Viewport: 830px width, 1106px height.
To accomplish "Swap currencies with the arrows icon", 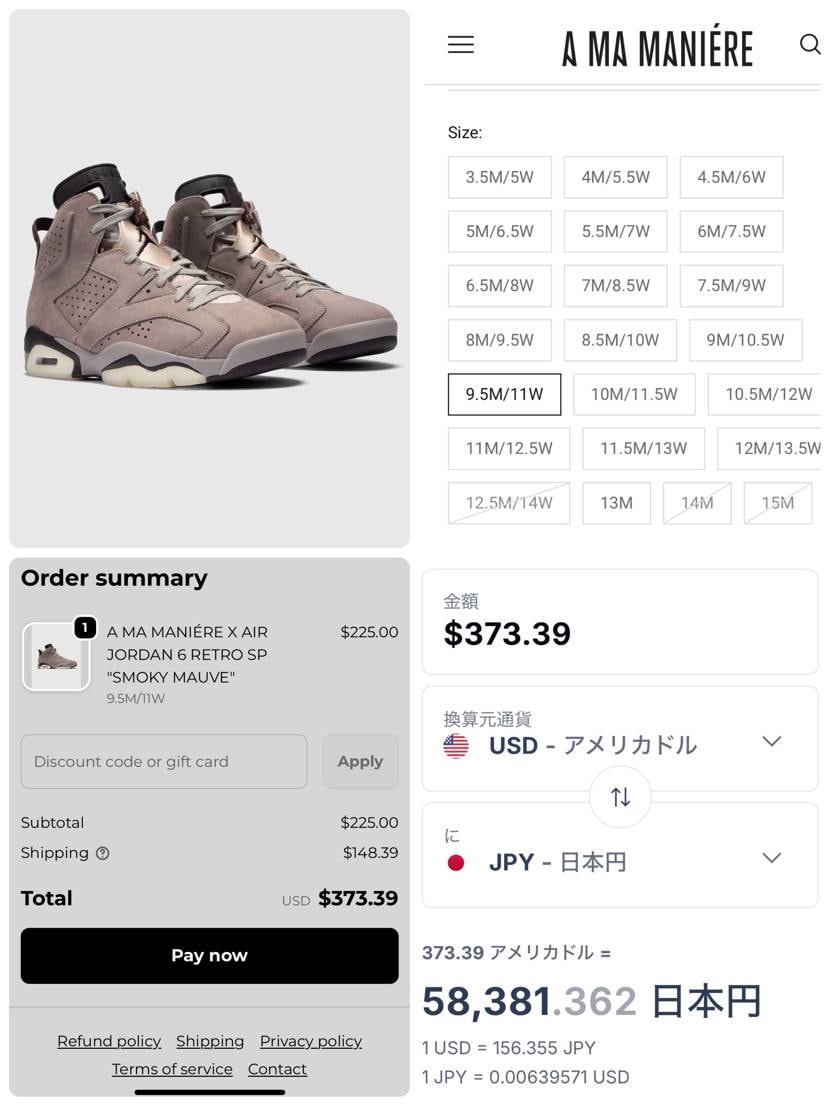I will [620, 797].
